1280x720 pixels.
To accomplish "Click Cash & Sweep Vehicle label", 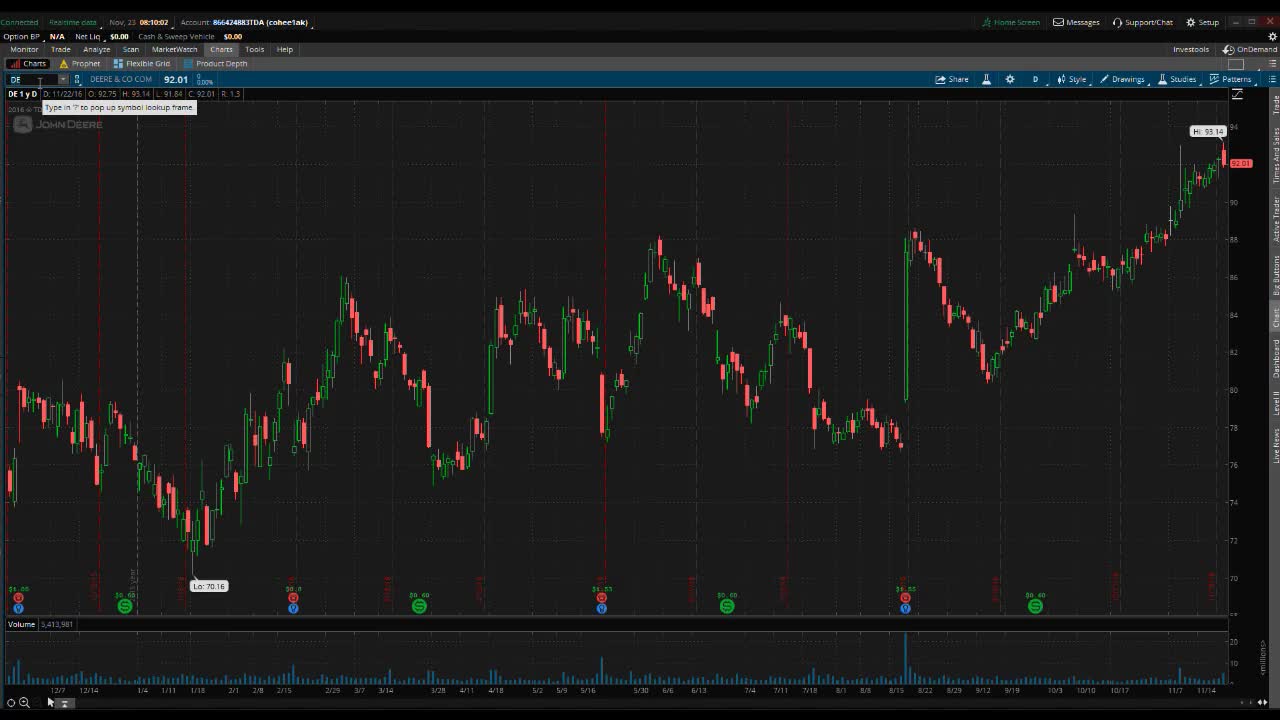I will [176, 36].
